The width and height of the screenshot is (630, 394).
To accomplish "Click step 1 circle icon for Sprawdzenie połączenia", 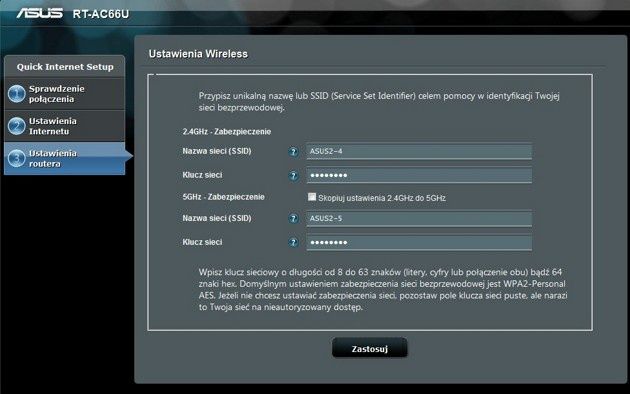I will point(16,94).
